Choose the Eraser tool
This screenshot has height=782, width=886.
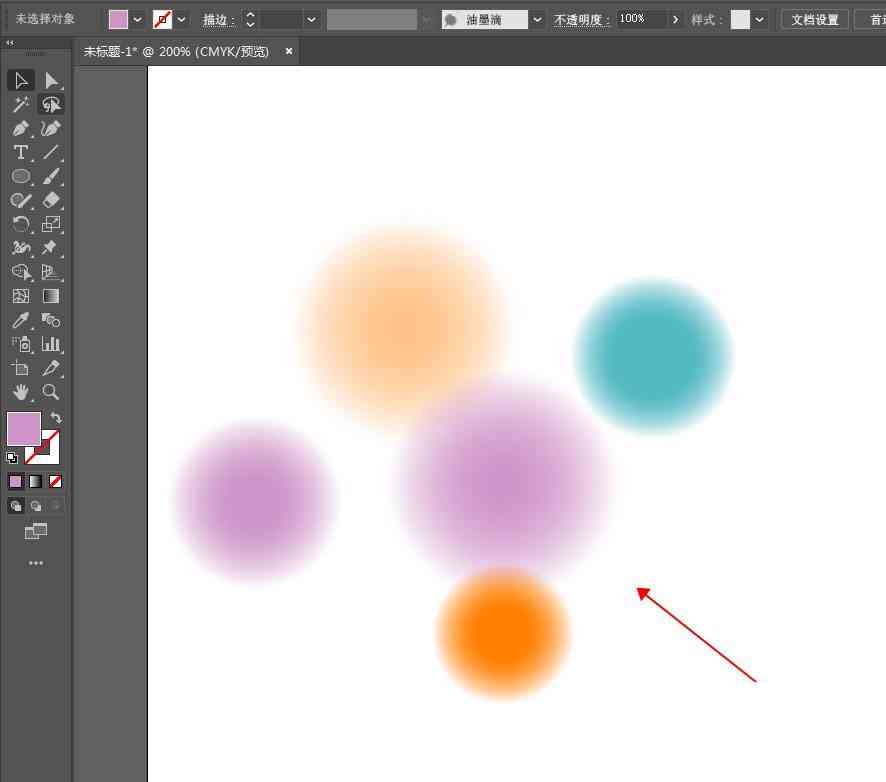click(51, 201)
